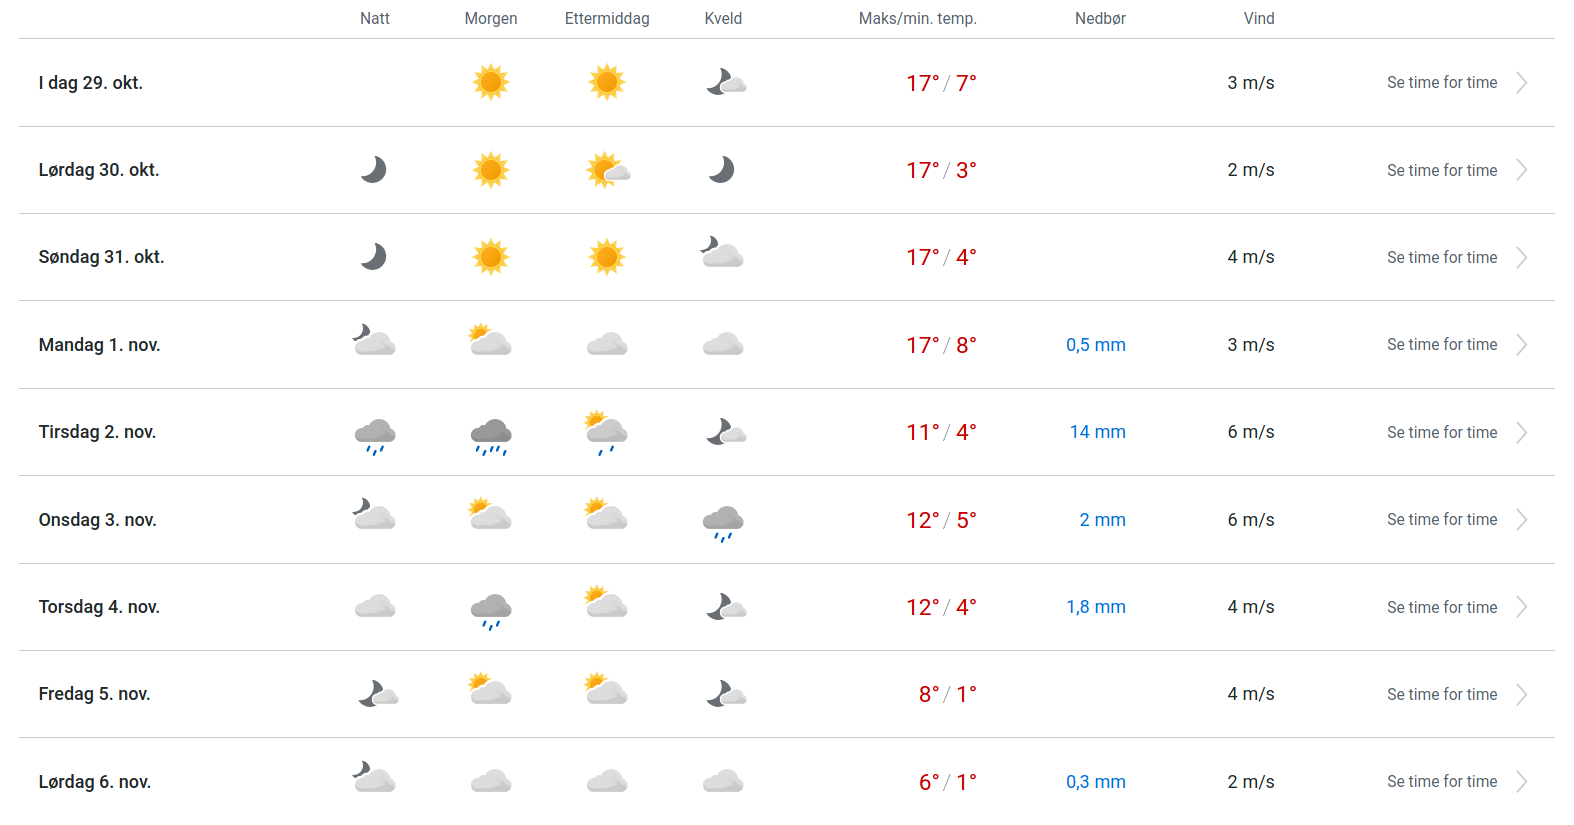1574x825 pixels.
Task: Expand hourly chevron for Lørdag 6. nov.
Action: [1522, 782]
